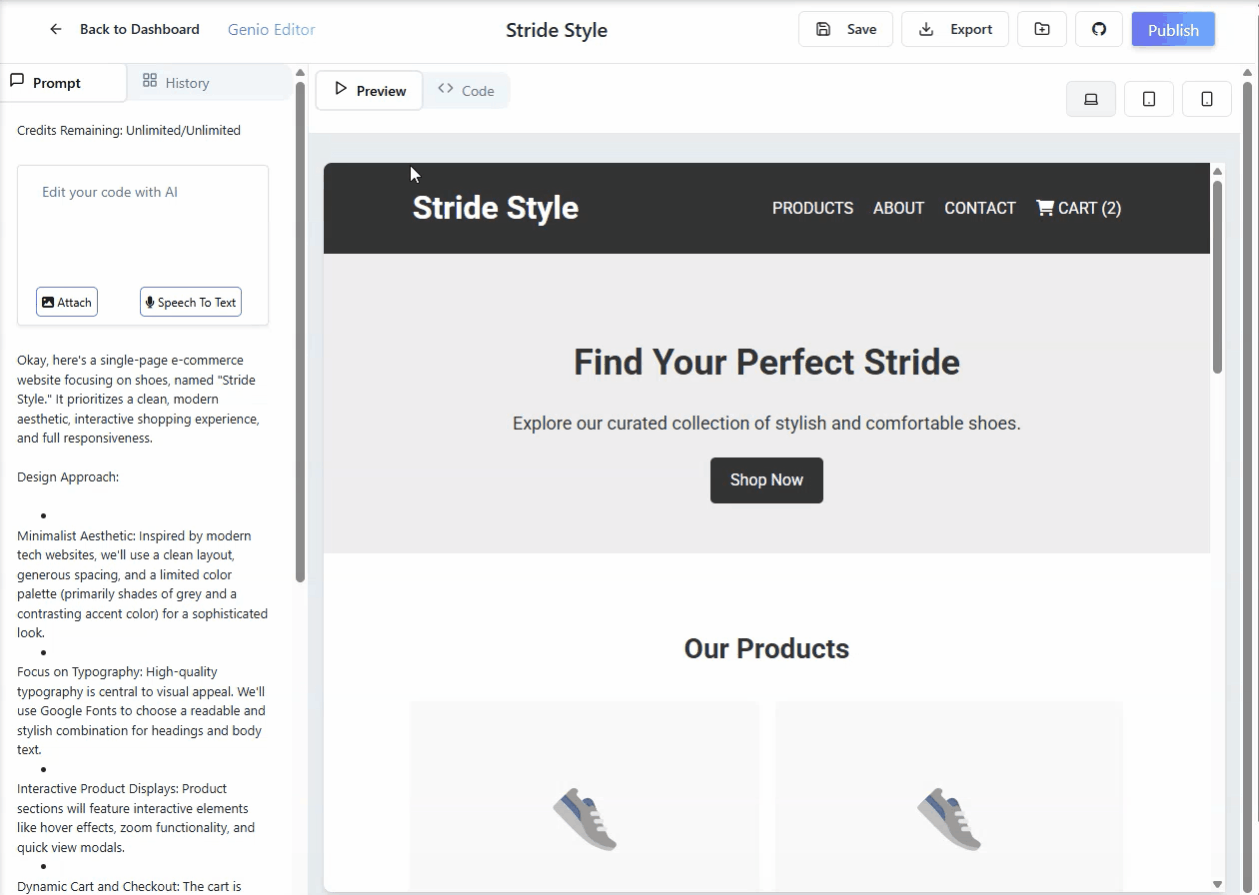
Task: Click the second product shoe image
Action: (x=949, y=819)
